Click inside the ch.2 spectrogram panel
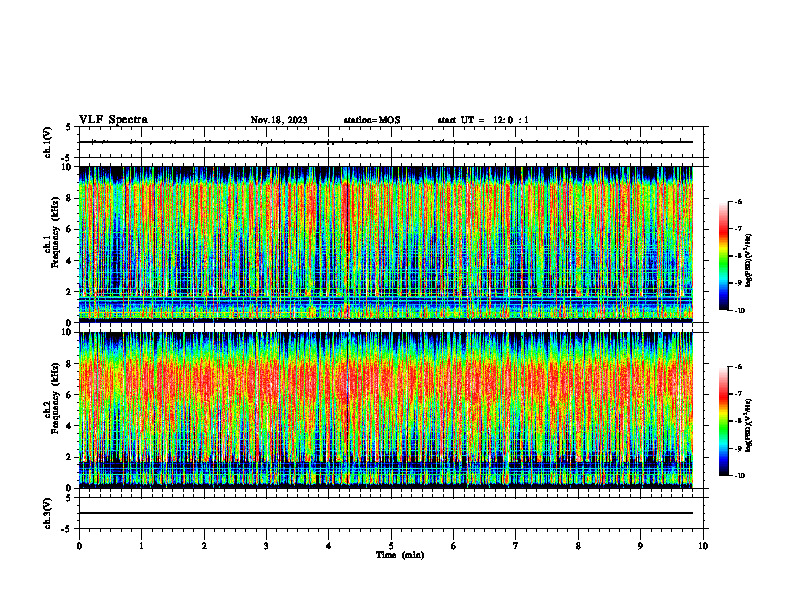Screen dimensions: 792x612 pyautogui.click(x=386, y=410)
